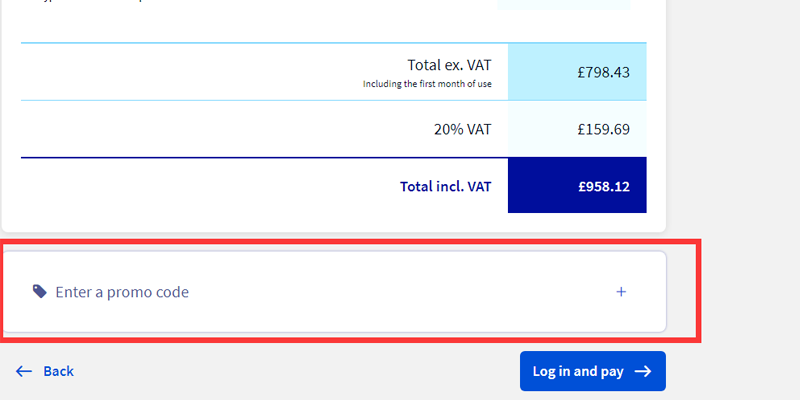Screen dimensions: 800x400
Task: Click "Including the first month of use" note
Action: (427, 84)
